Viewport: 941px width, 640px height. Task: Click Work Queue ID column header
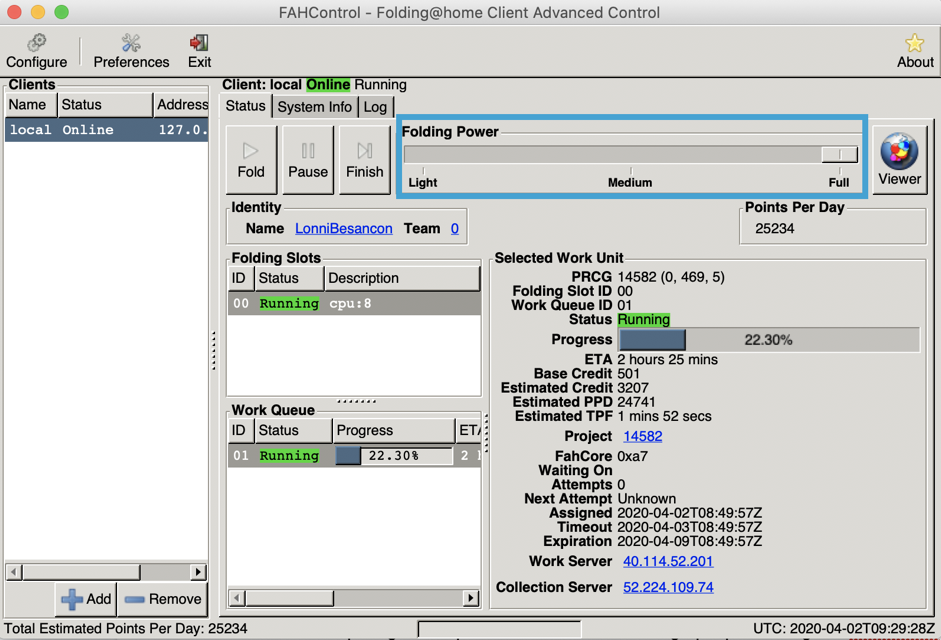[241, 430]
